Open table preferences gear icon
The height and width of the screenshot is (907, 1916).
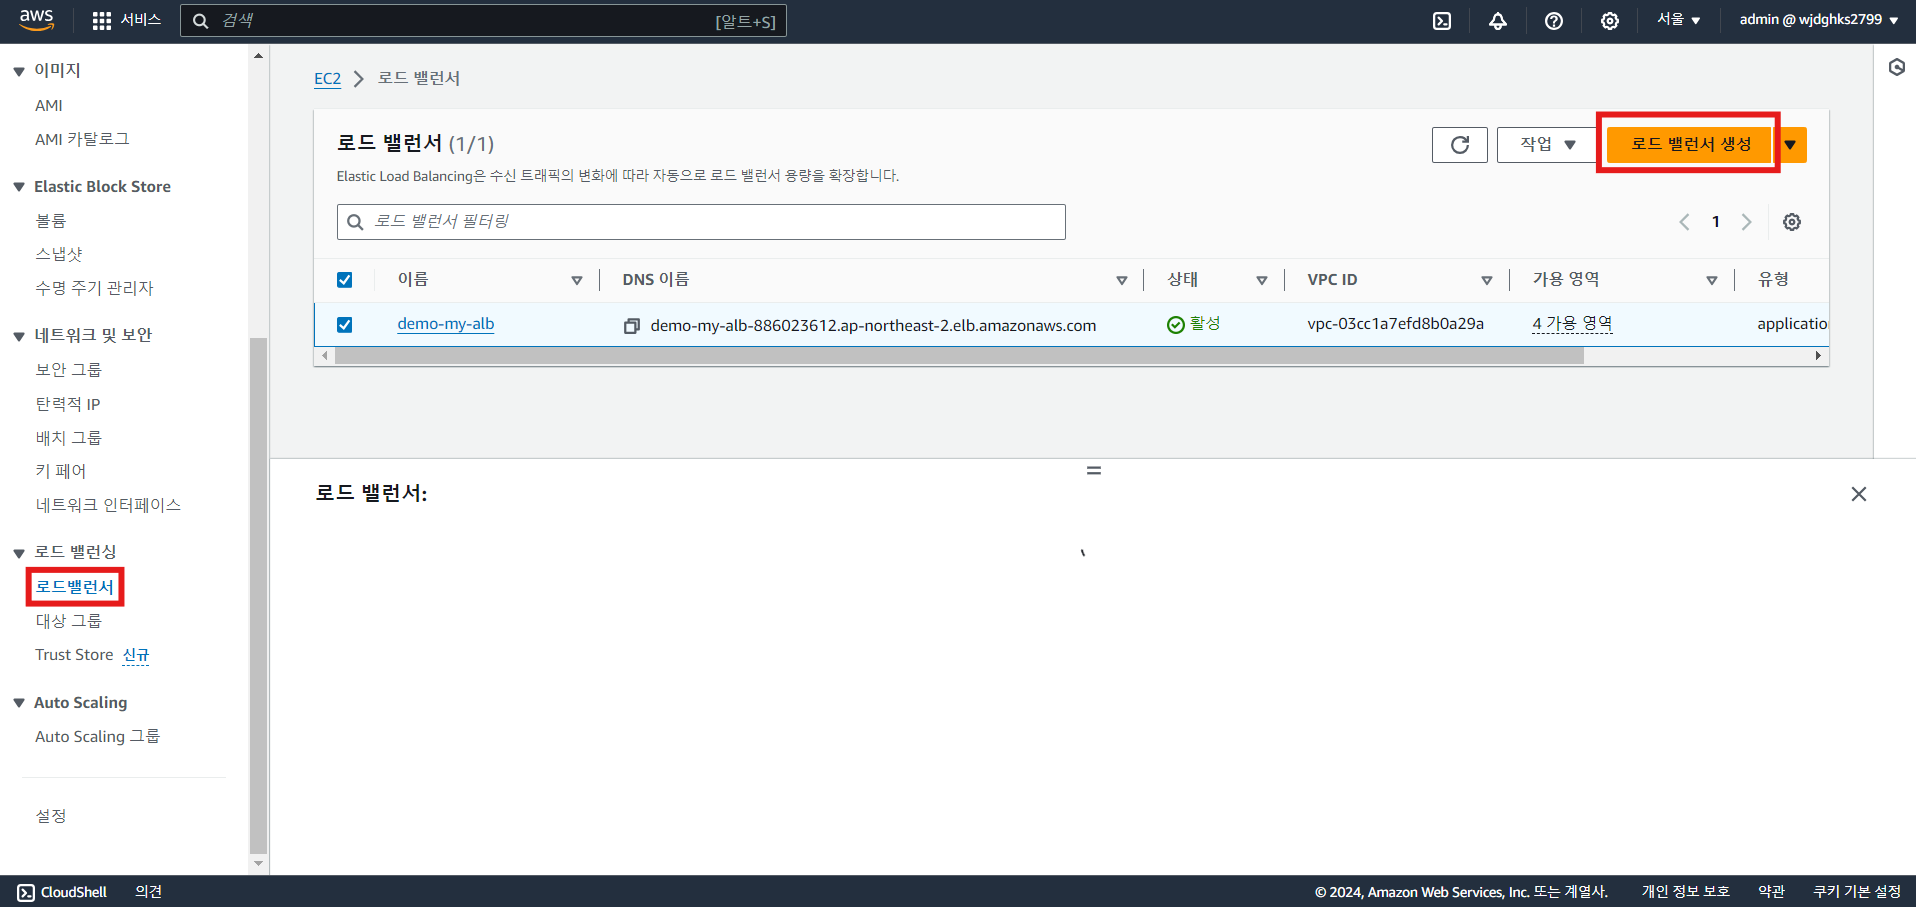[x=1792, y=222]
